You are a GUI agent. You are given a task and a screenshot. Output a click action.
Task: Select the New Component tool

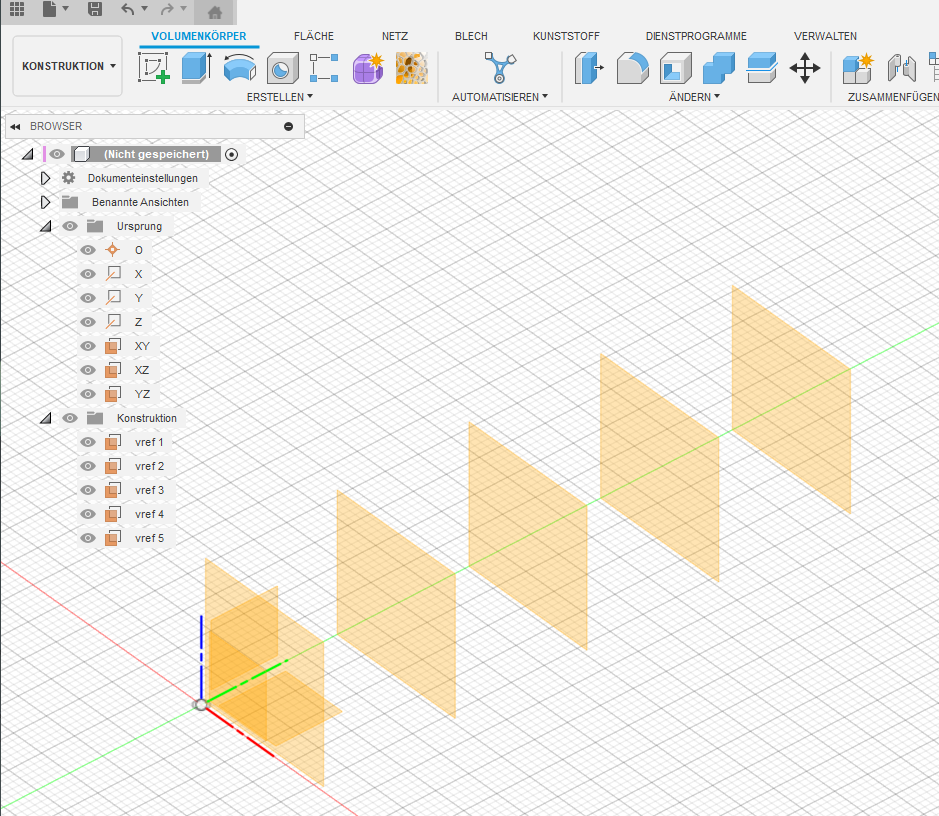[x=858, y=67]
